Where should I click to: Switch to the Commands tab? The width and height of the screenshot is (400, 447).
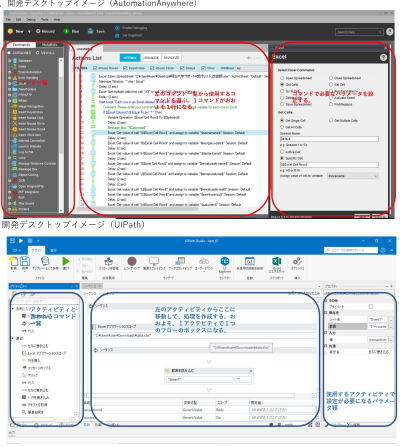click(21, 45)
